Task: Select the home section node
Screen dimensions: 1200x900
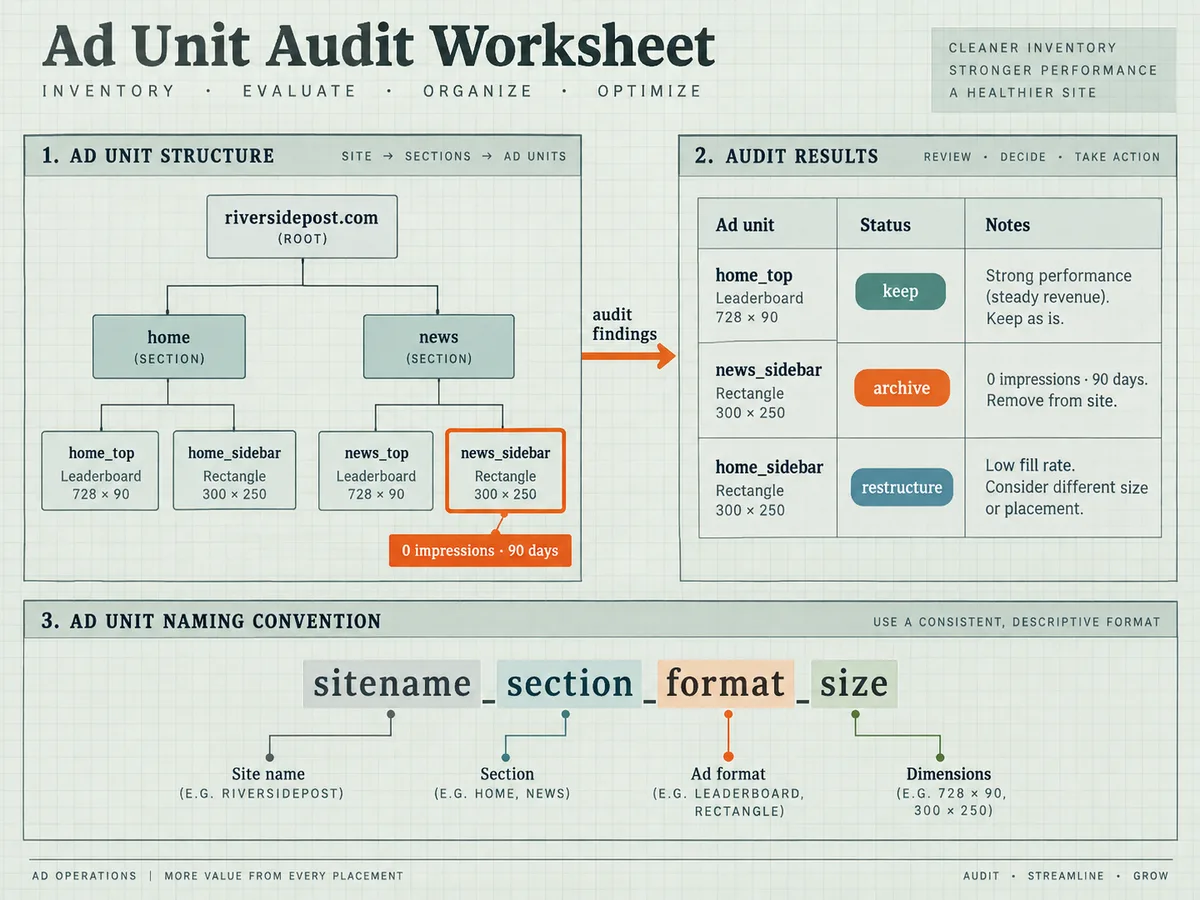Action: [169, 346]
